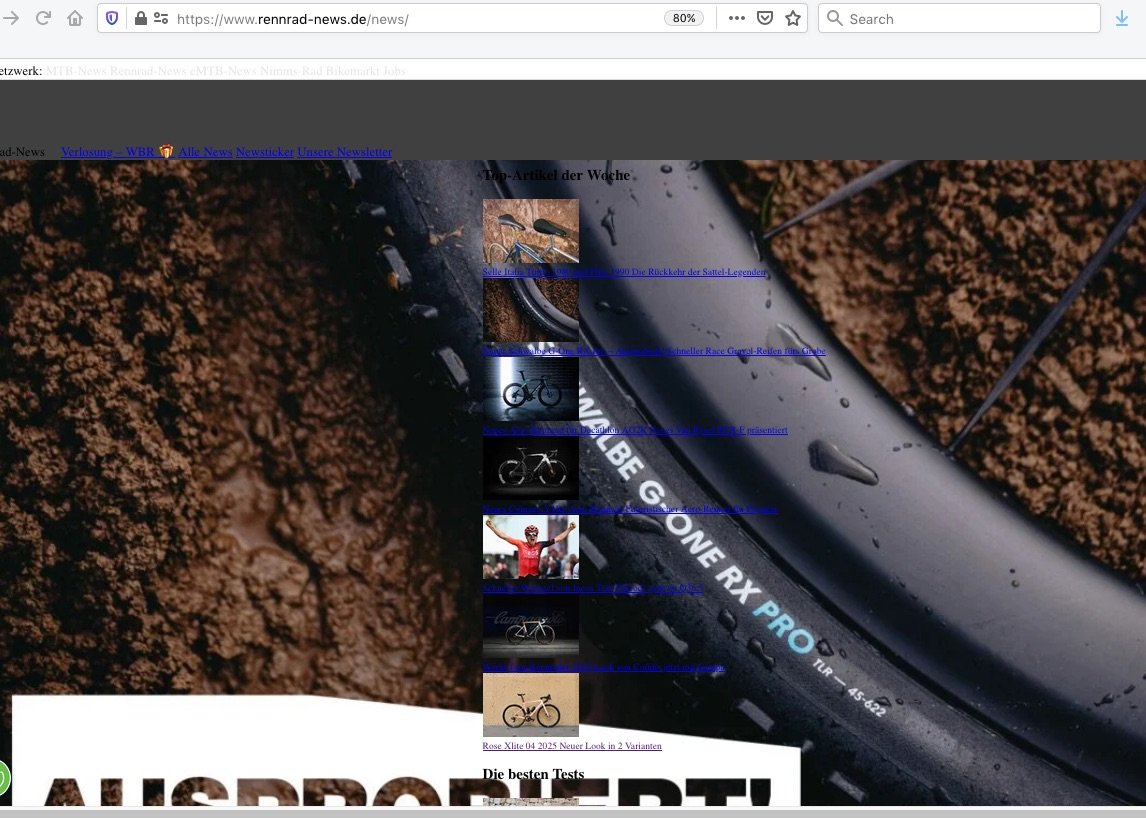
Task: Open the Newsticker navigation link
Action: click(265, 152)
